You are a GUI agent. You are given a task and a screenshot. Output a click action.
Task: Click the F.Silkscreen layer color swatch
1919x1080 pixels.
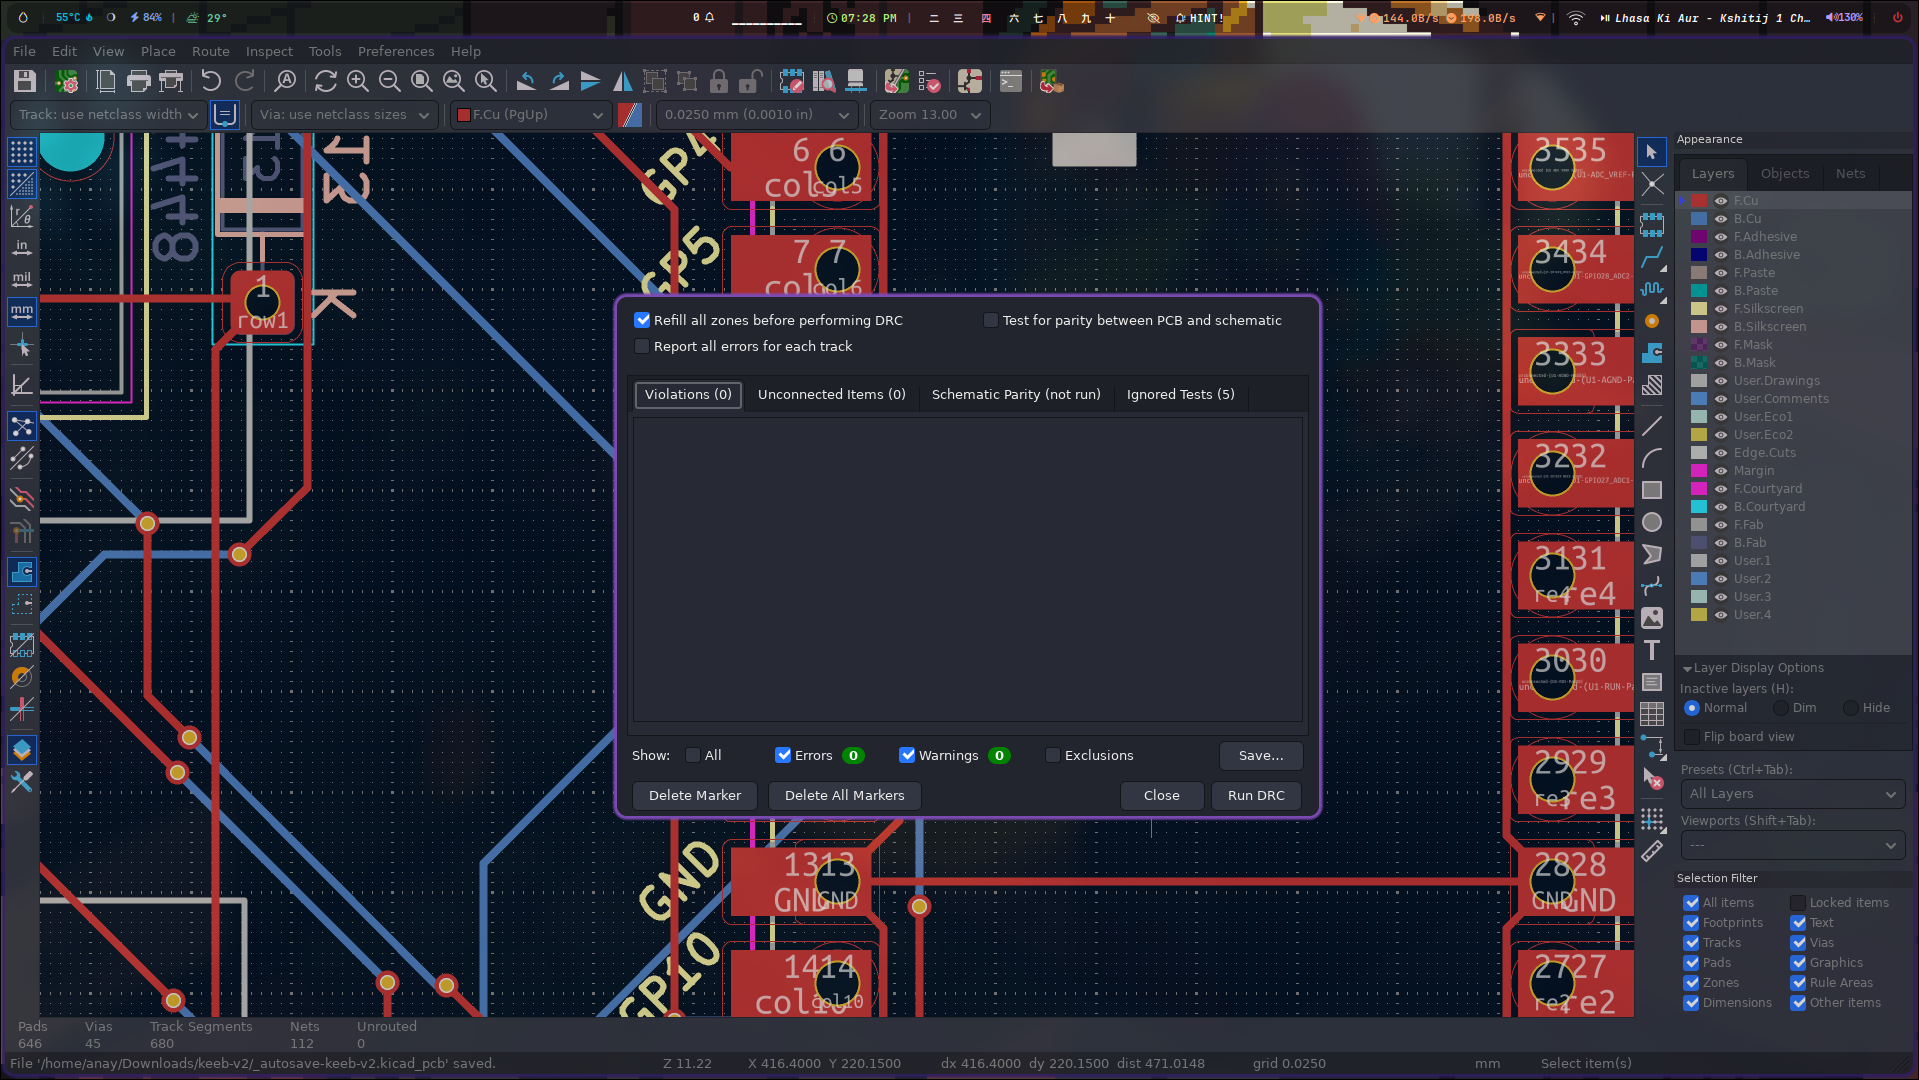[x=1699, y=309]
